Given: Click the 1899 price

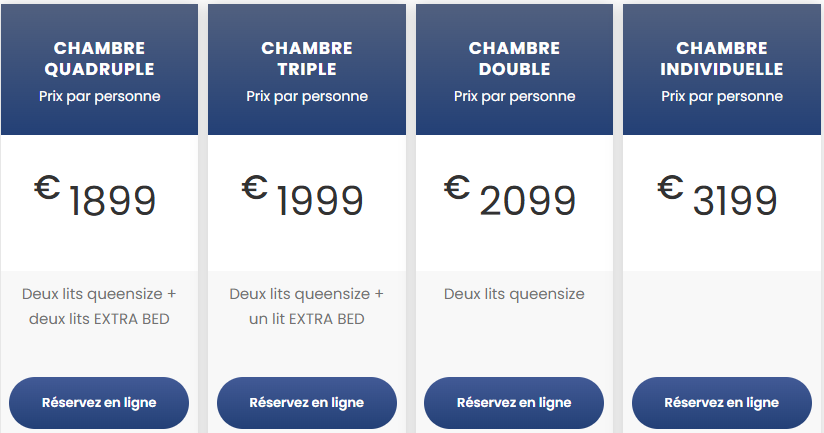Looking at the screenshot, I should click(x=113, y=202).
